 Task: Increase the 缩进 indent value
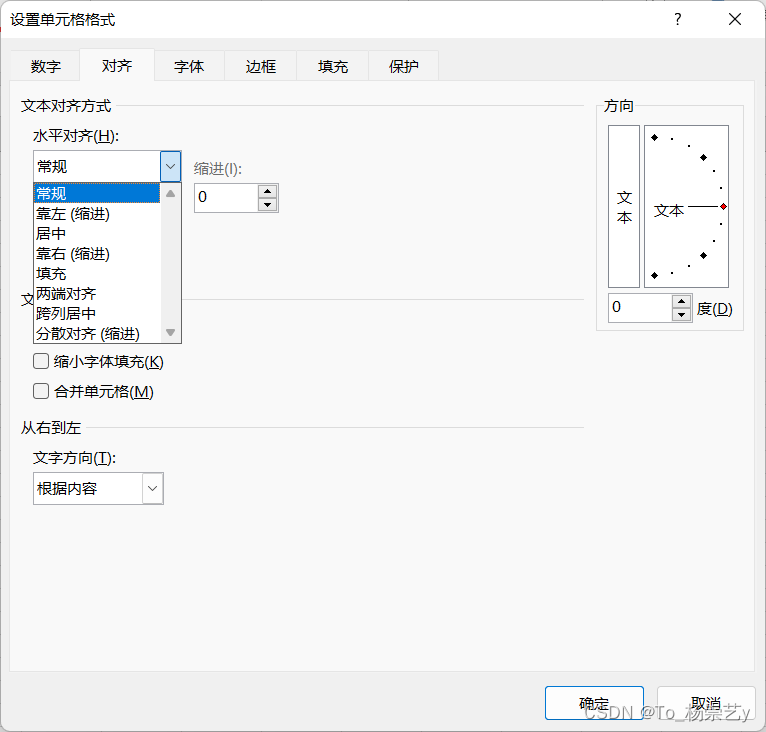[267, 191]
